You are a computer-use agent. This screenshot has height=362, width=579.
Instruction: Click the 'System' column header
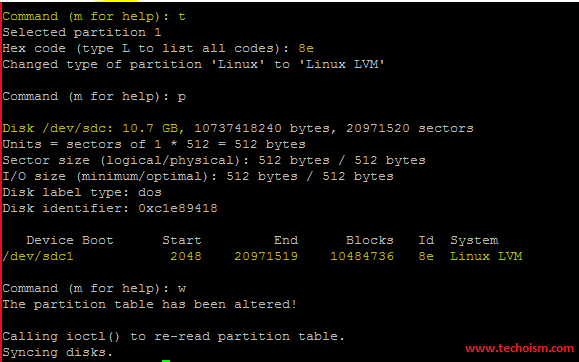pos(474,240)
